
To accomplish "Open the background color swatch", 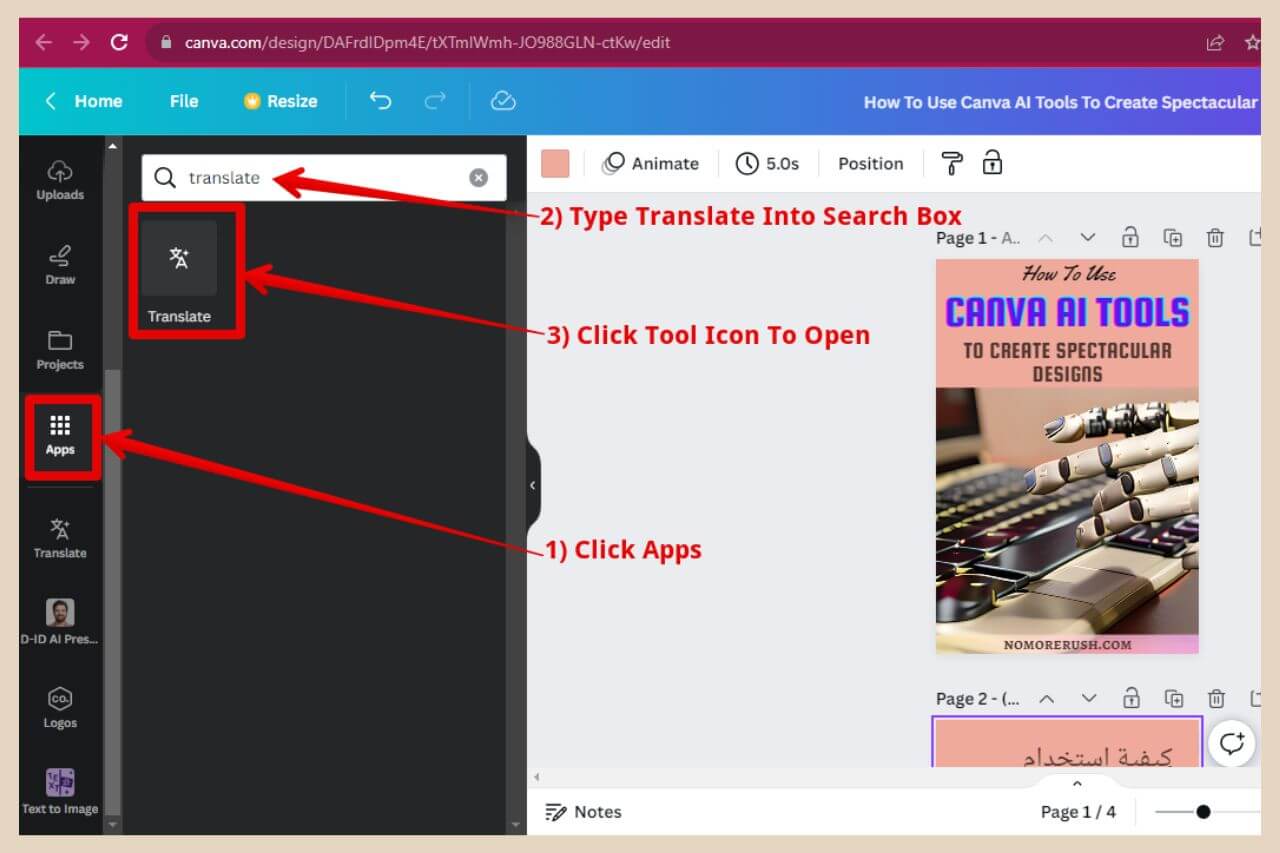I will click(x=555, y=163).
